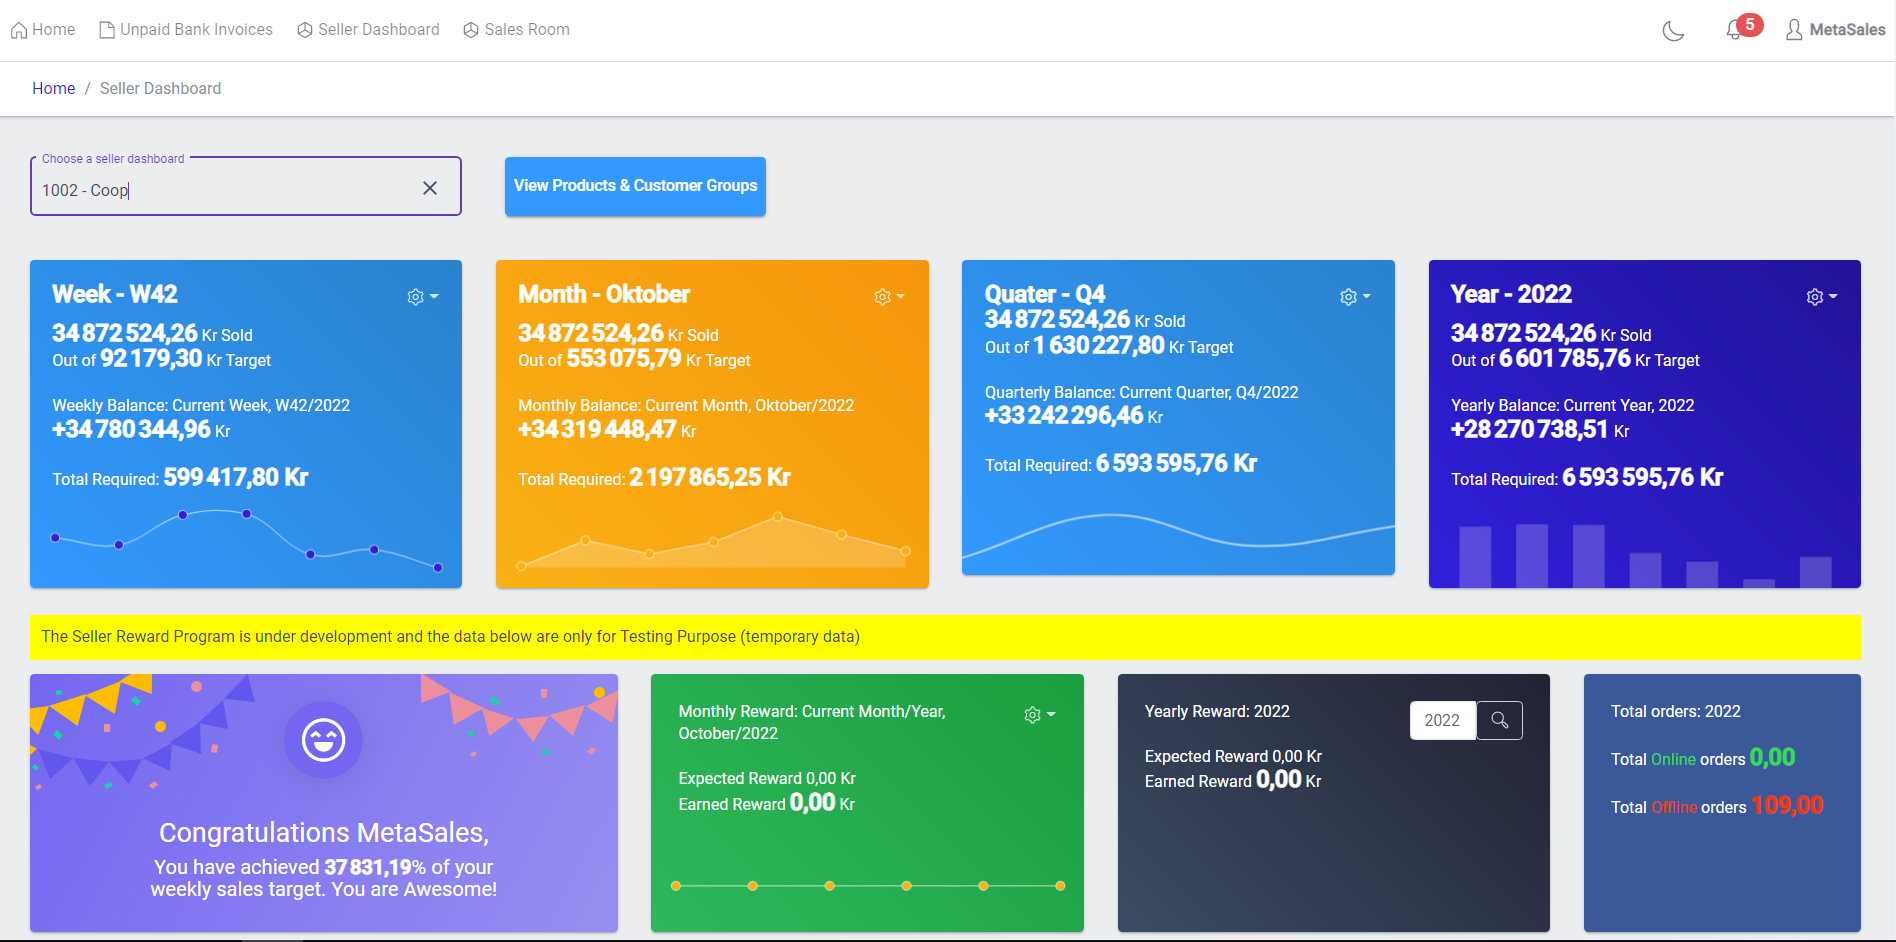The width and height of the screenshot is (1896, 942).
Task: Click last data point on weekly chart
Action: [x=438, y=568]
